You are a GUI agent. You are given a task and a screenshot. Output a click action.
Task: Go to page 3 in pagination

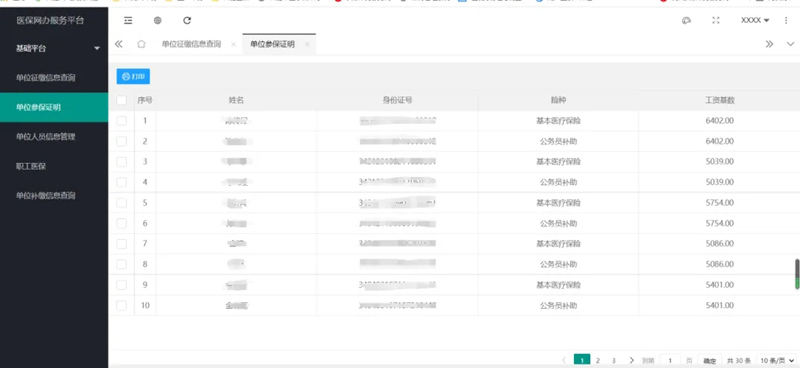click(x=613, y=360)
